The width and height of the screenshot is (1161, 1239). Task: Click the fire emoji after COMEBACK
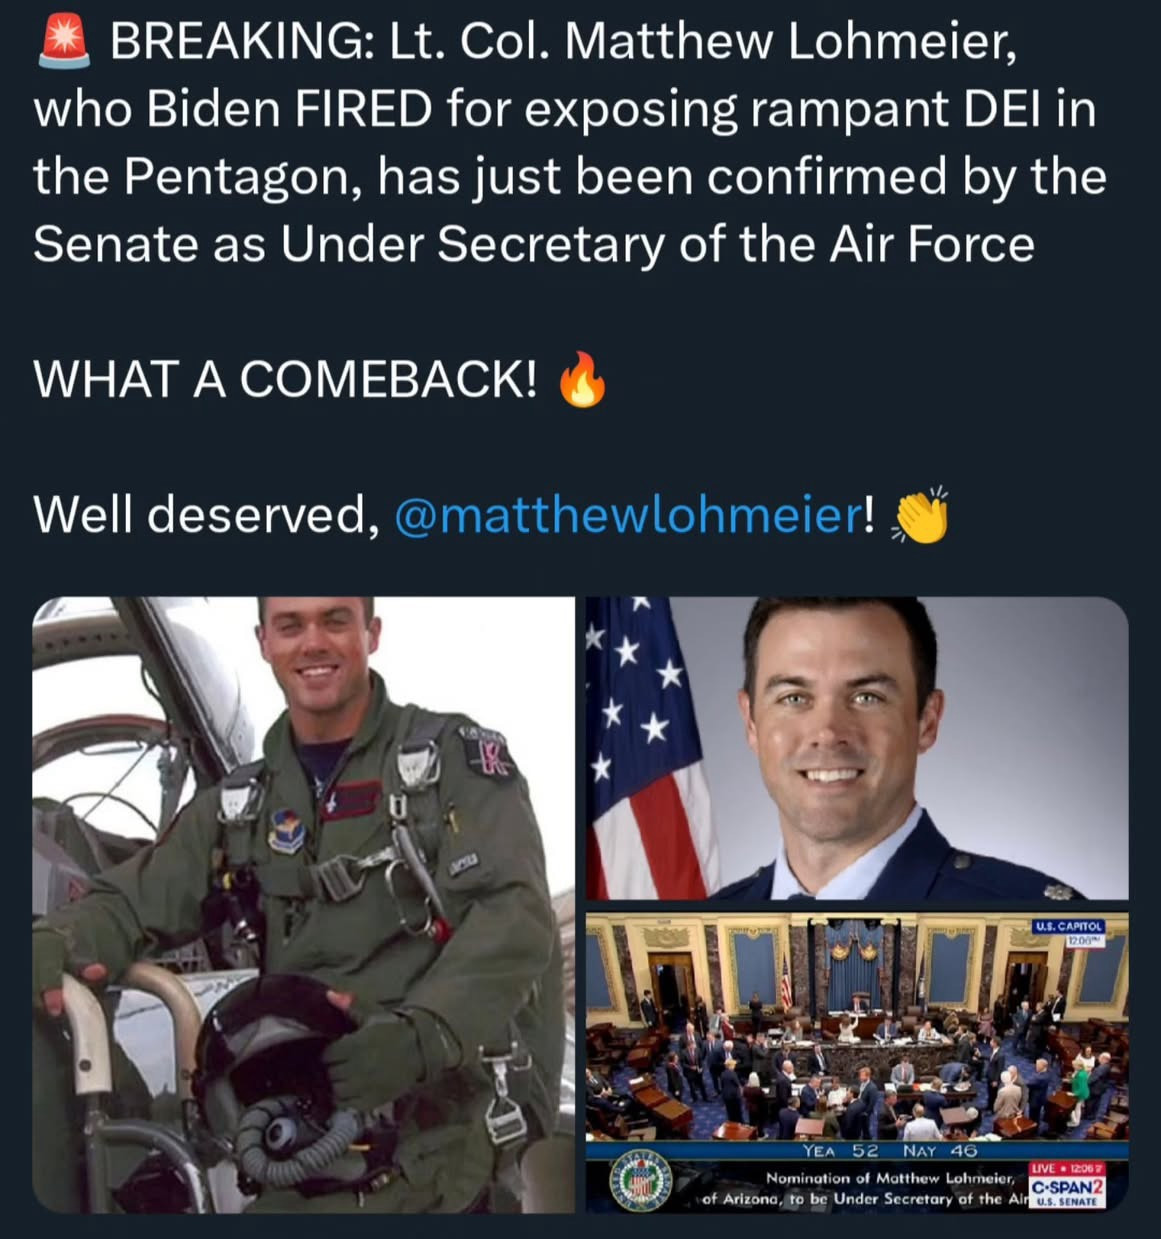tap(582, 381)
